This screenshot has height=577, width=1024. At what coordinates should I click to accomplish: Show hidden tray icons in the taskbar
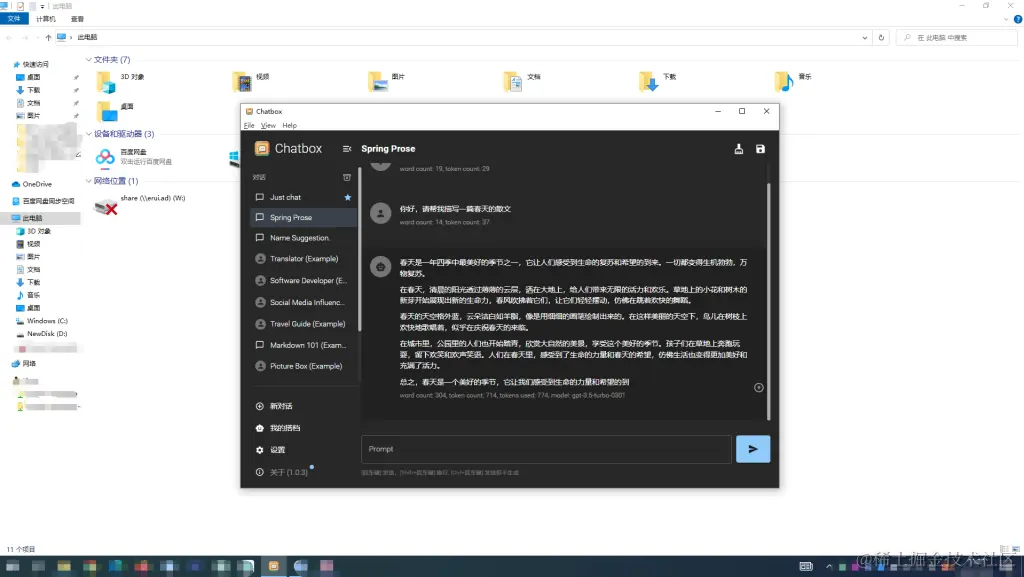click(x=829, y=567)
